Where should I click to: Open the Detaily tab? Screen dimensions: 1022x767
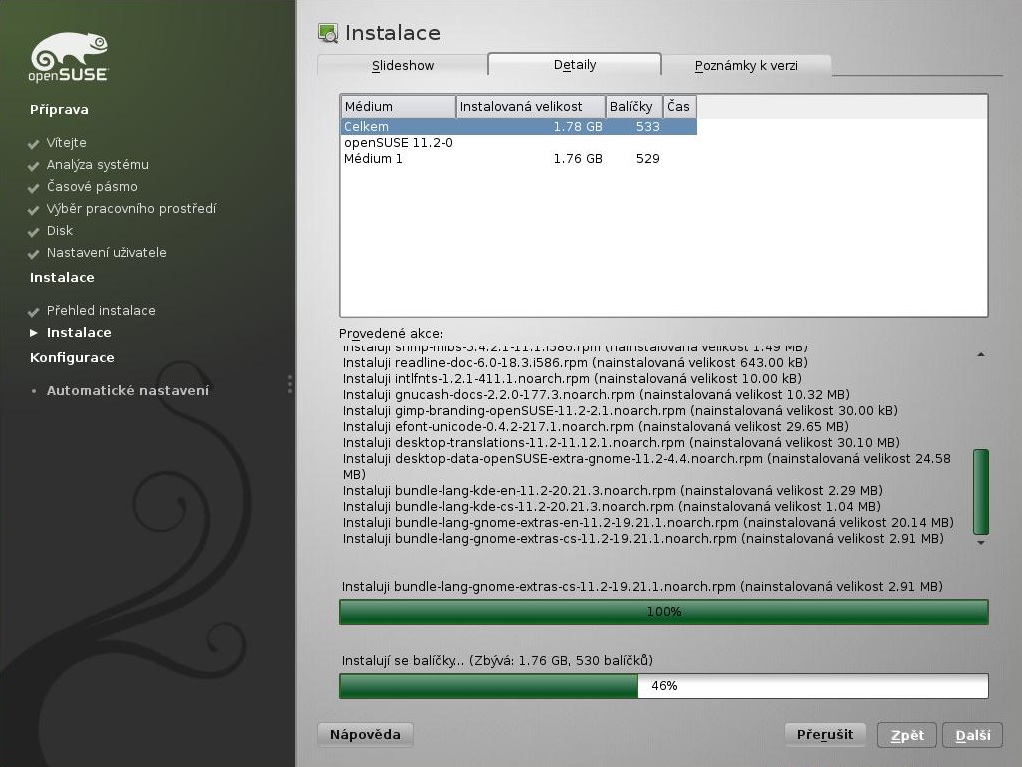tap(575, 65)
